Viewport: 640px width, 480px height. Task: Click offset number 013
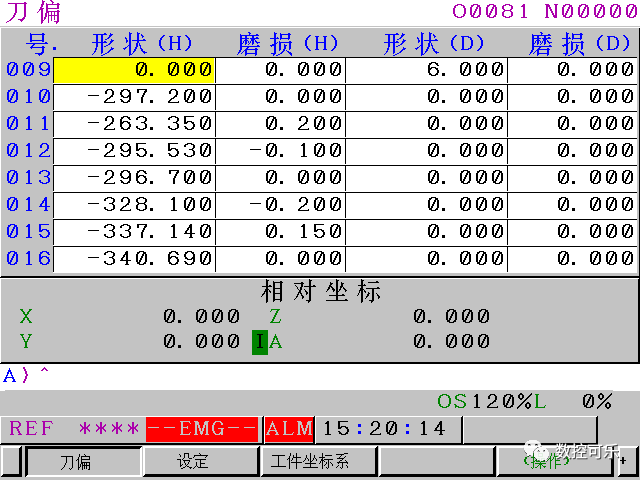click(28, 178)
